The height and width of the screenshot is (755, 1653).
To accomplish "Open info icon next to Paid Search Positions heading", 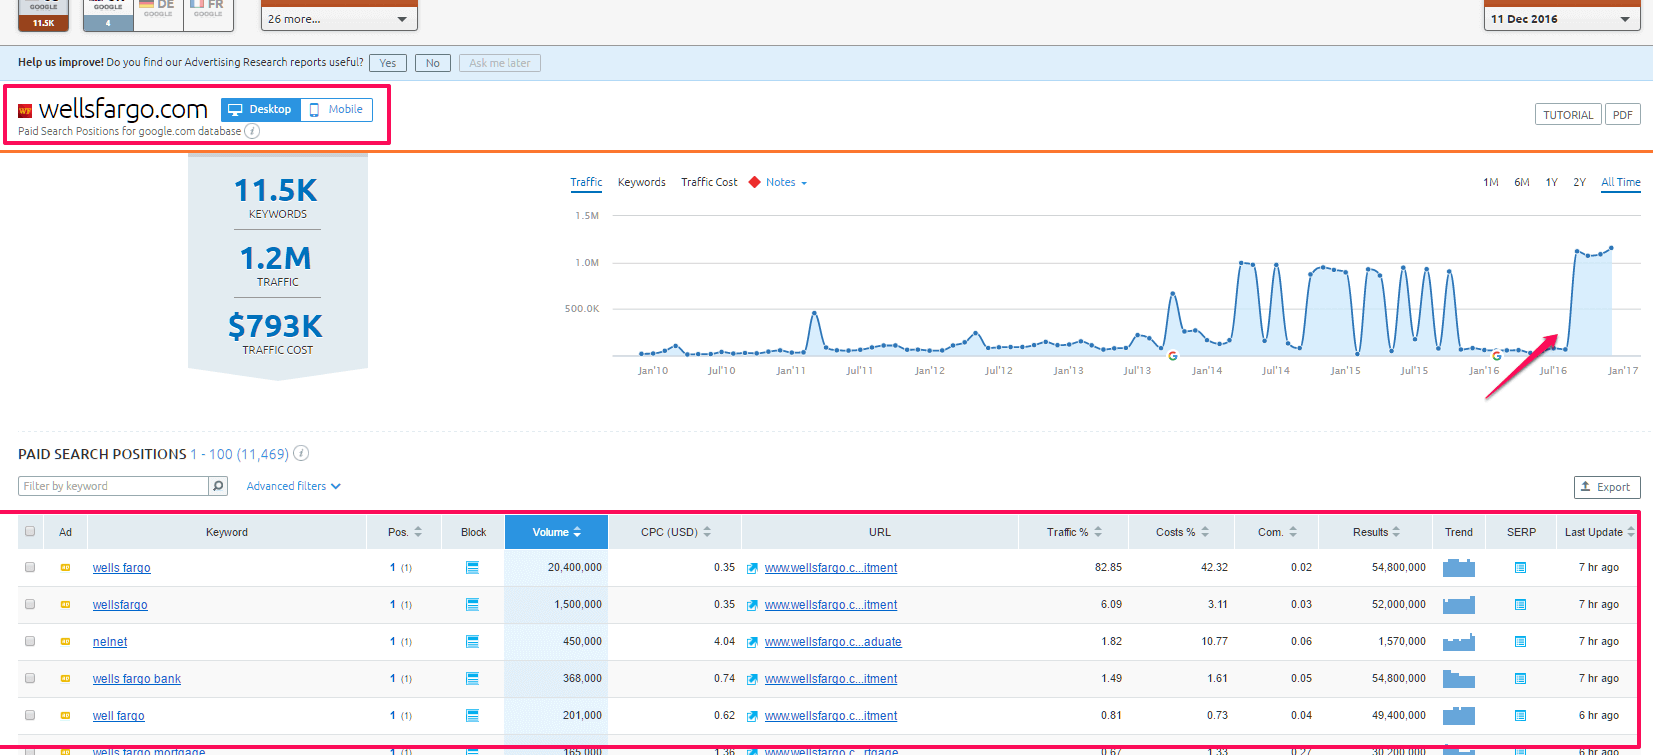I will pyautogui.click(x=301, y=453).
